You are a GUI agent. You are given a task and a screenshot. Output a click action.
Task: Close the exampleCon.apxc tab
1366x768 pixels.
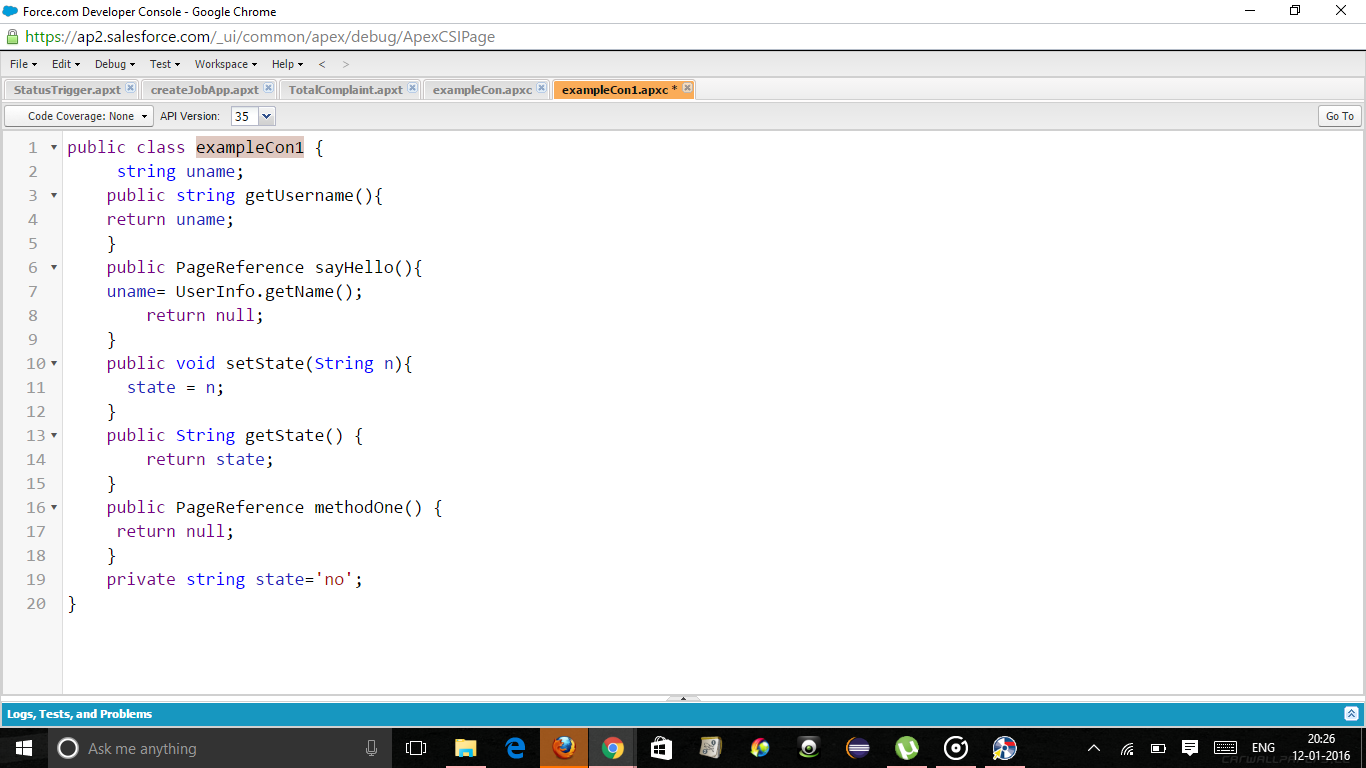coord(542,88)
